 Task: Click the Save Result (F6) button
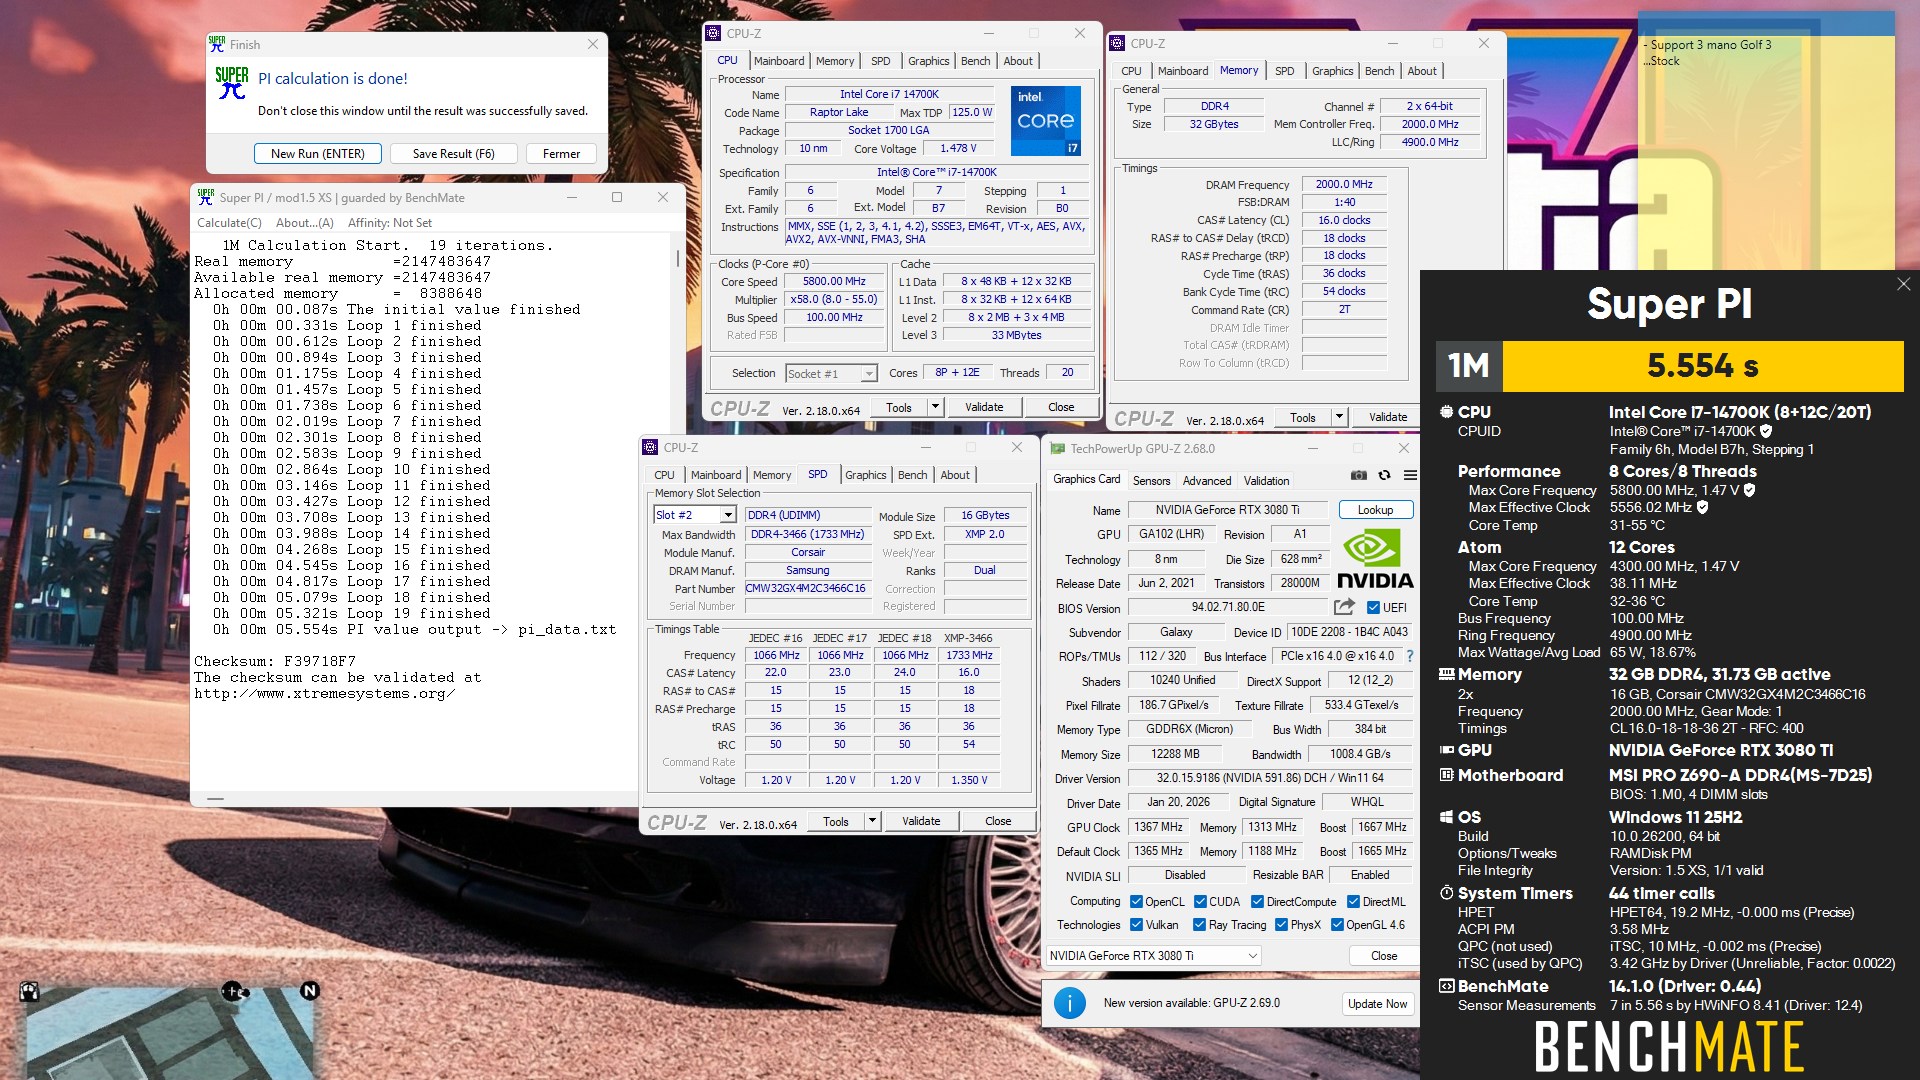[453, 153]
